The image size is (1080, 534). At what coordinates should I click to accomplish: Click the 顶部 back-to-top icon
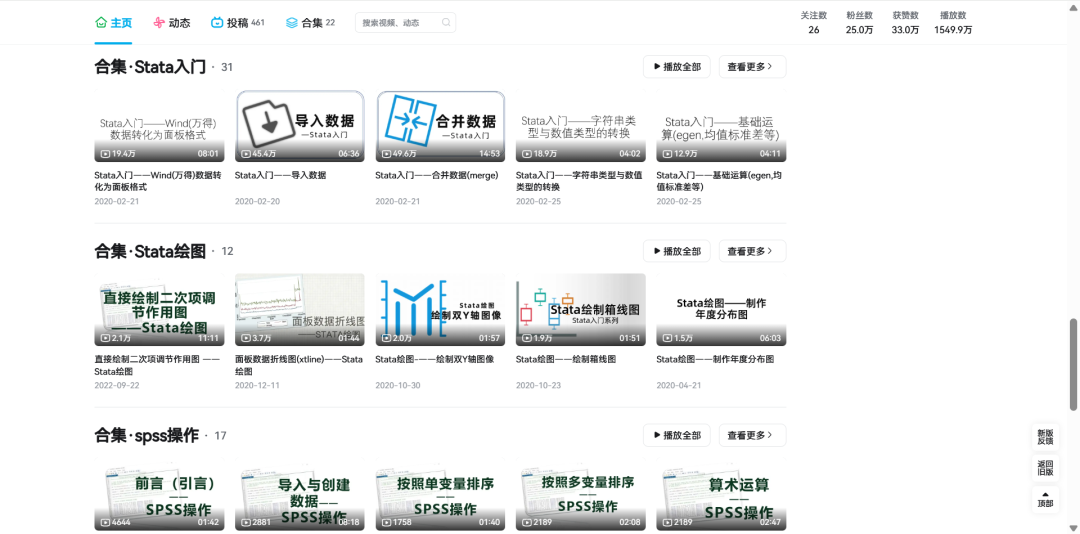1045,499
